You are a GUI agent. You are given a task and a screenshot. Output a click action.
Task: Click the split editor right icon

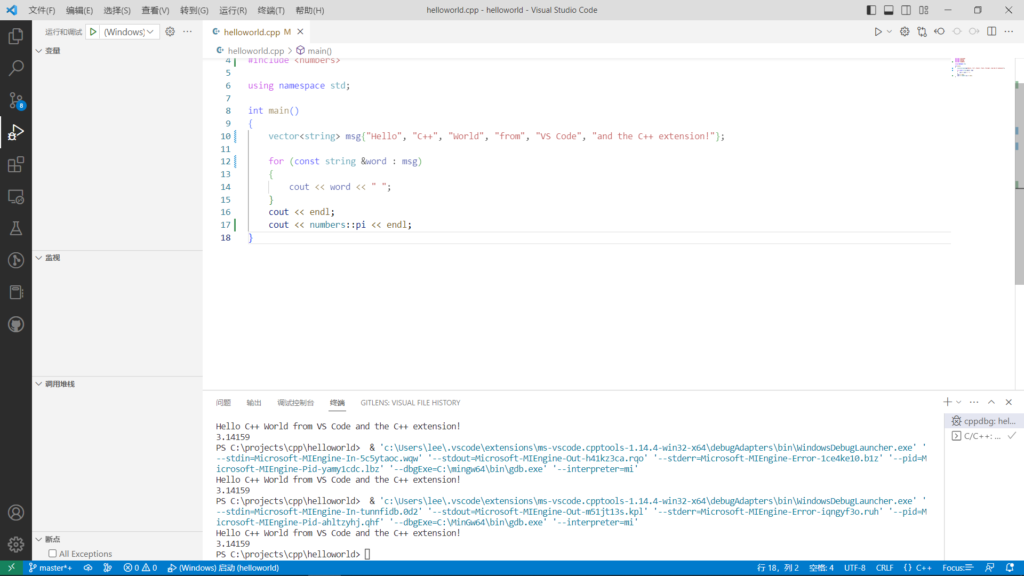(991, 31)
